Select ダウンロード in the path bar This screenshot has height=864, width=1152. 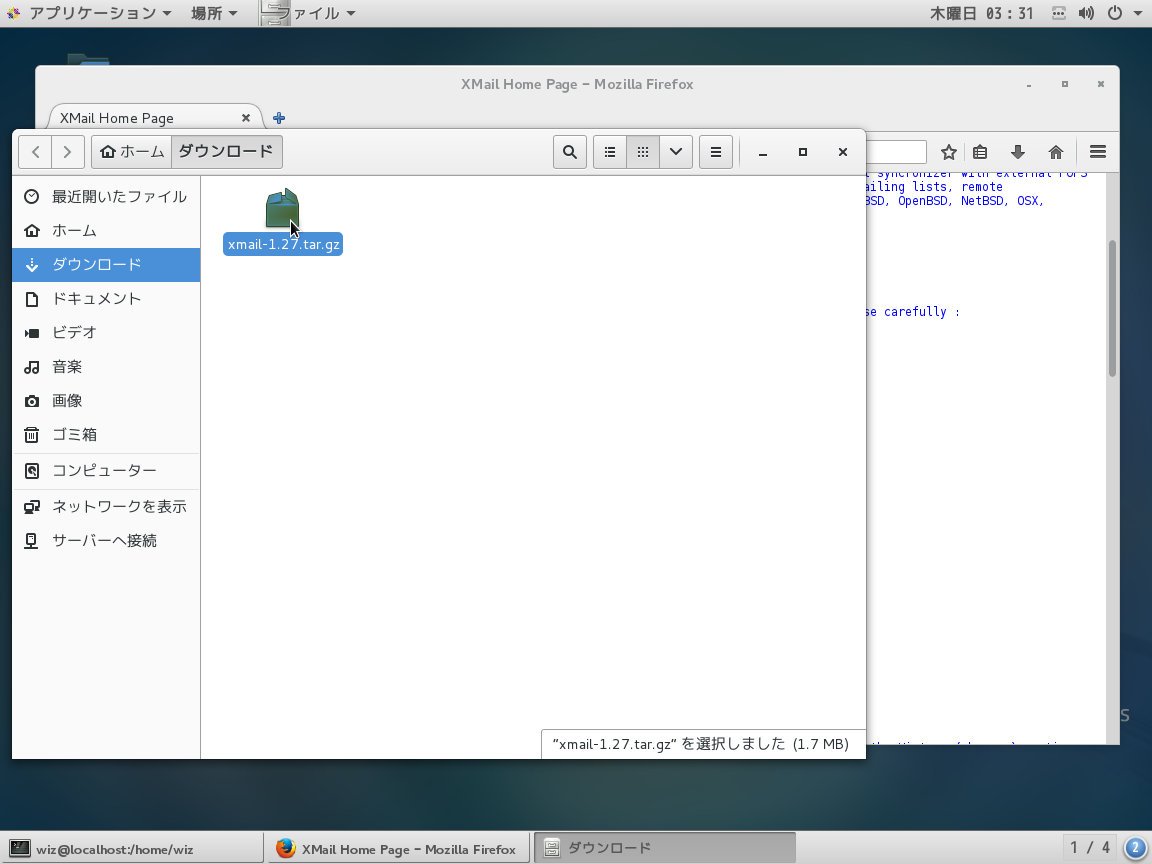click(x=226, y=152)
